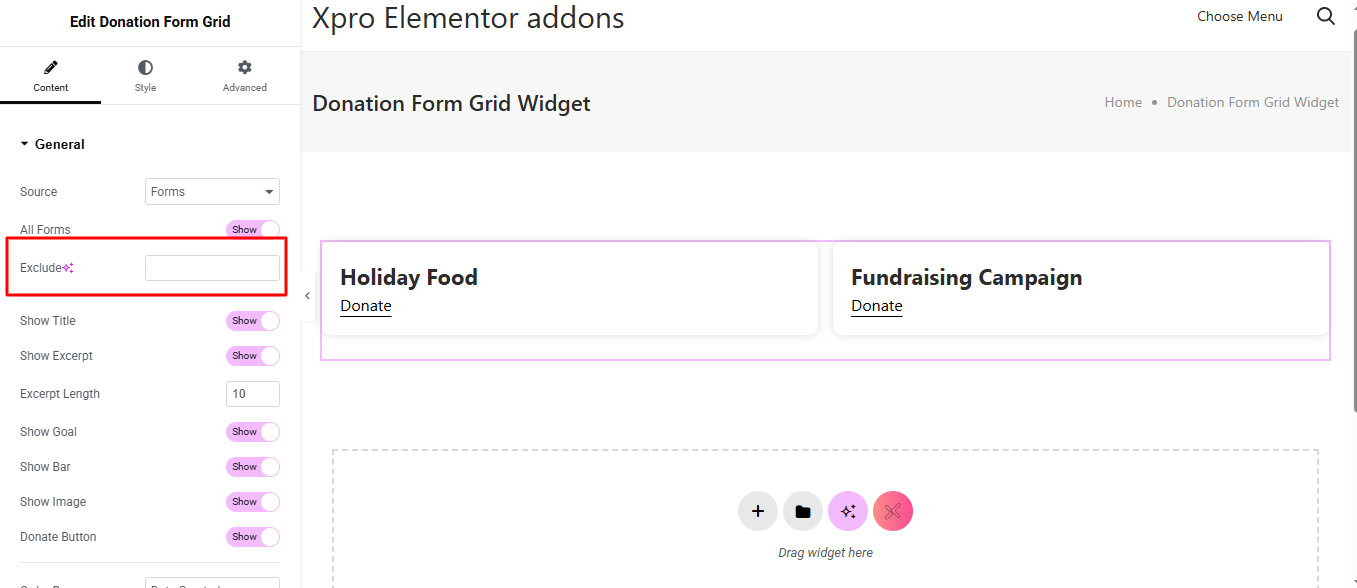Disable the Show Title switch

[253, 321]
